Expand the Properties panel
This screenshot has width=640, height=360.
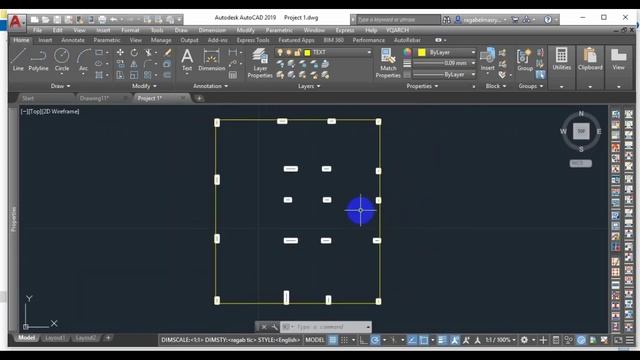point(422,86)
